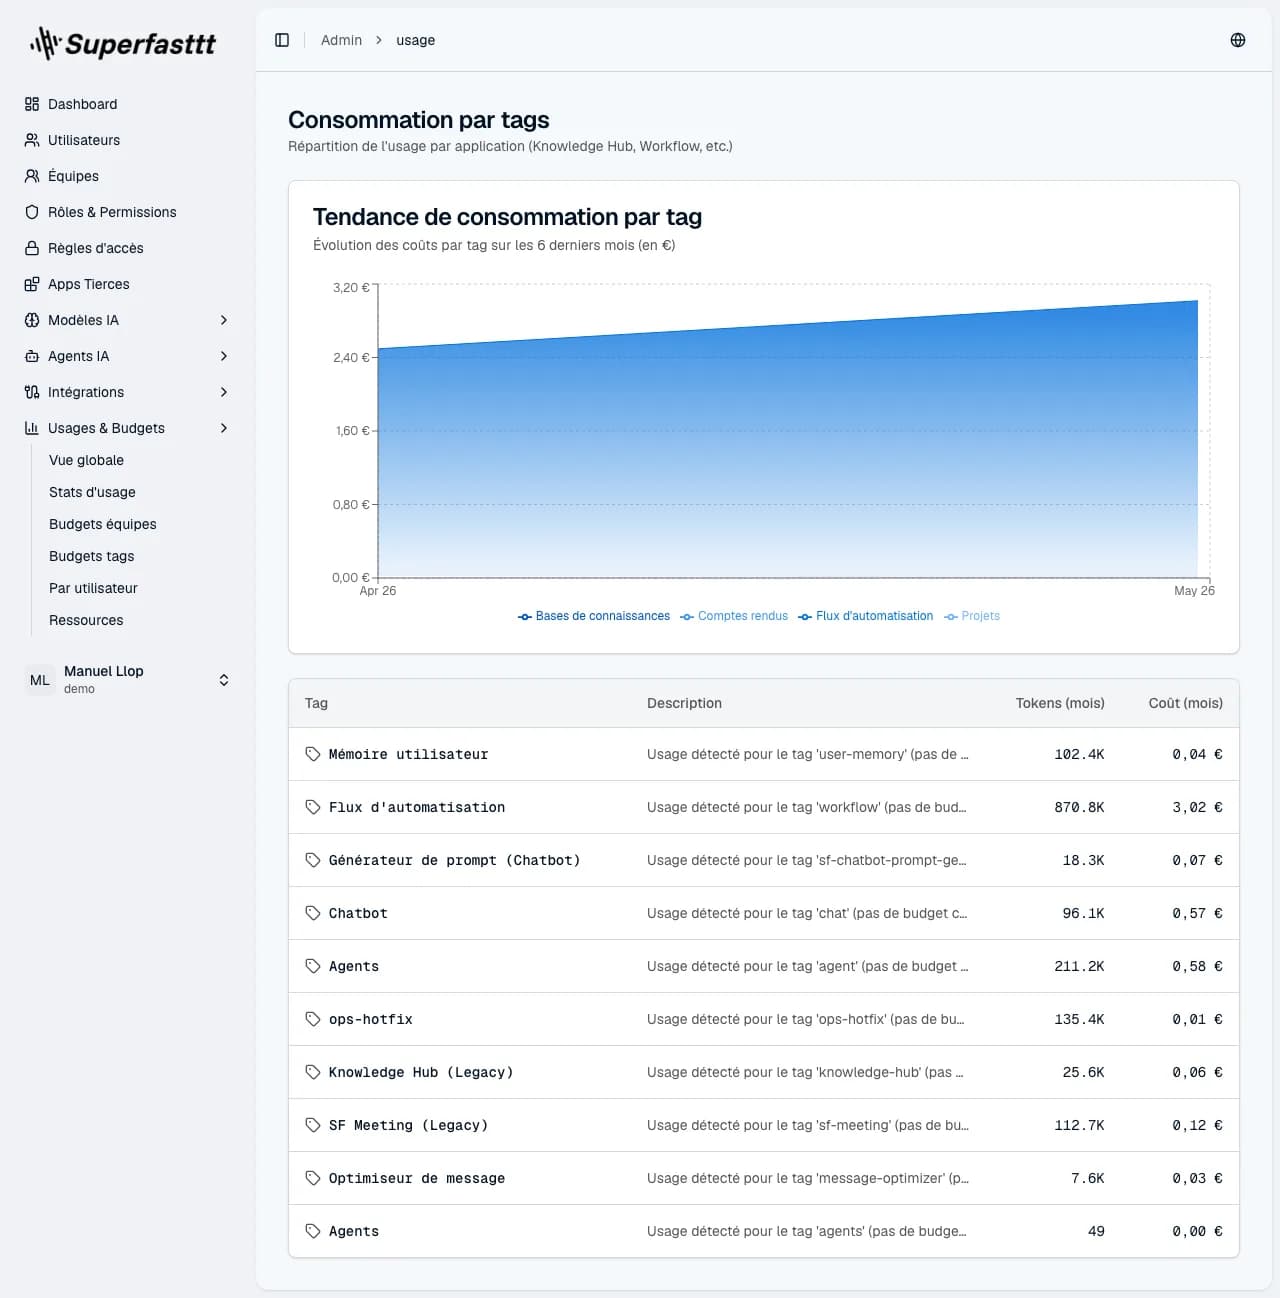Expand the Intégrations chevron
The height and width of the screenshot is (1298, 1280).
click(x=224, y=392)
